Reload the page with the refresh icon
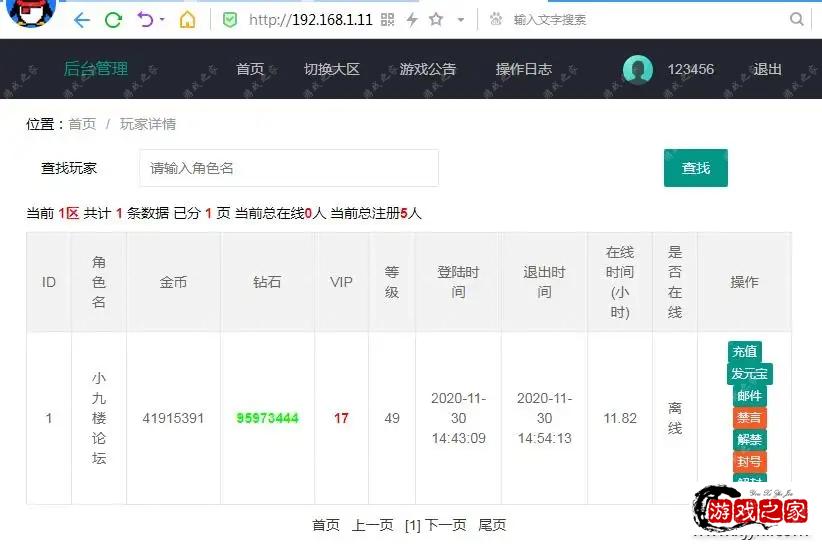Viewport: 822px width, 545px height. click(113, 19)
